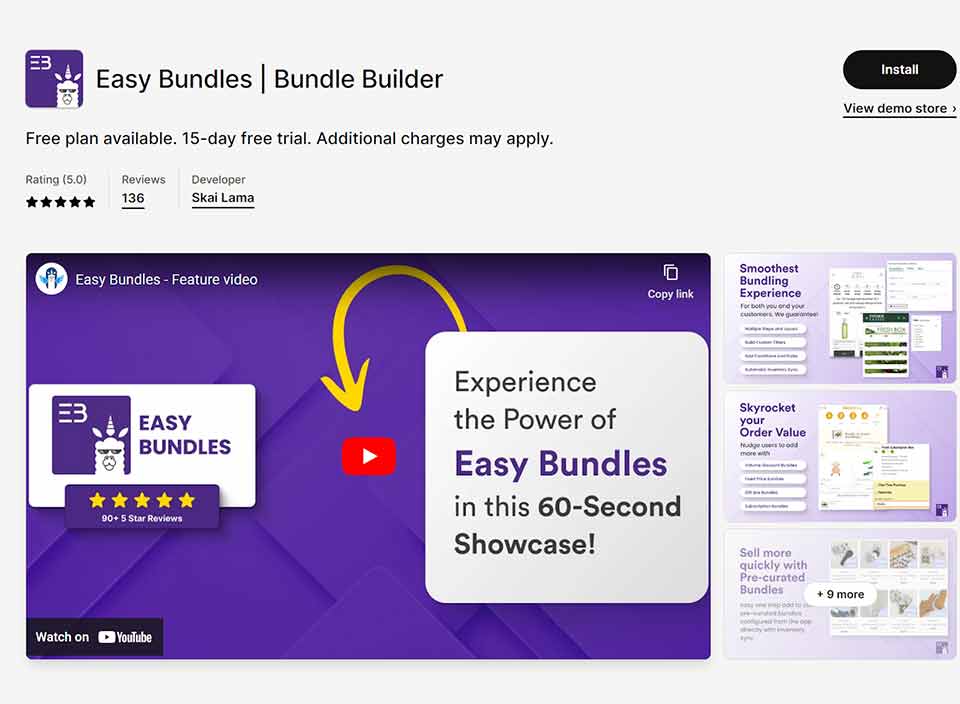Screen dimensions: 960x704
Task: Click the black Install button
Action: click(899, 70)
